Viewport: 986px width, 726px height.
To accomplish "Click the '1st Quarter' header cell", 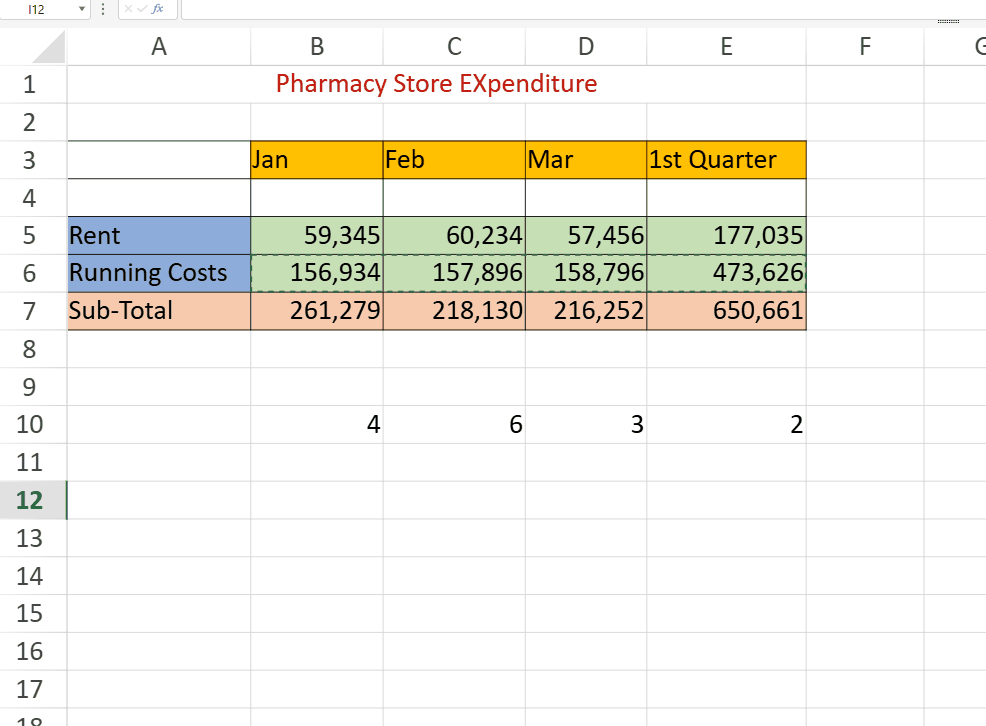I will 726,160.
